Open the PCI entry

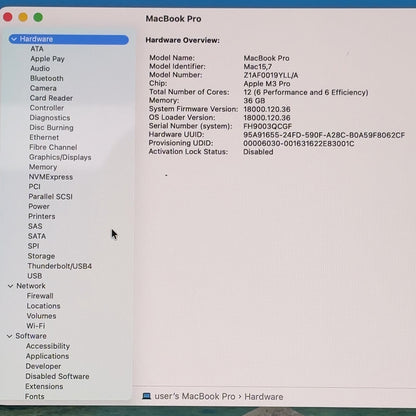coord(34,187)
